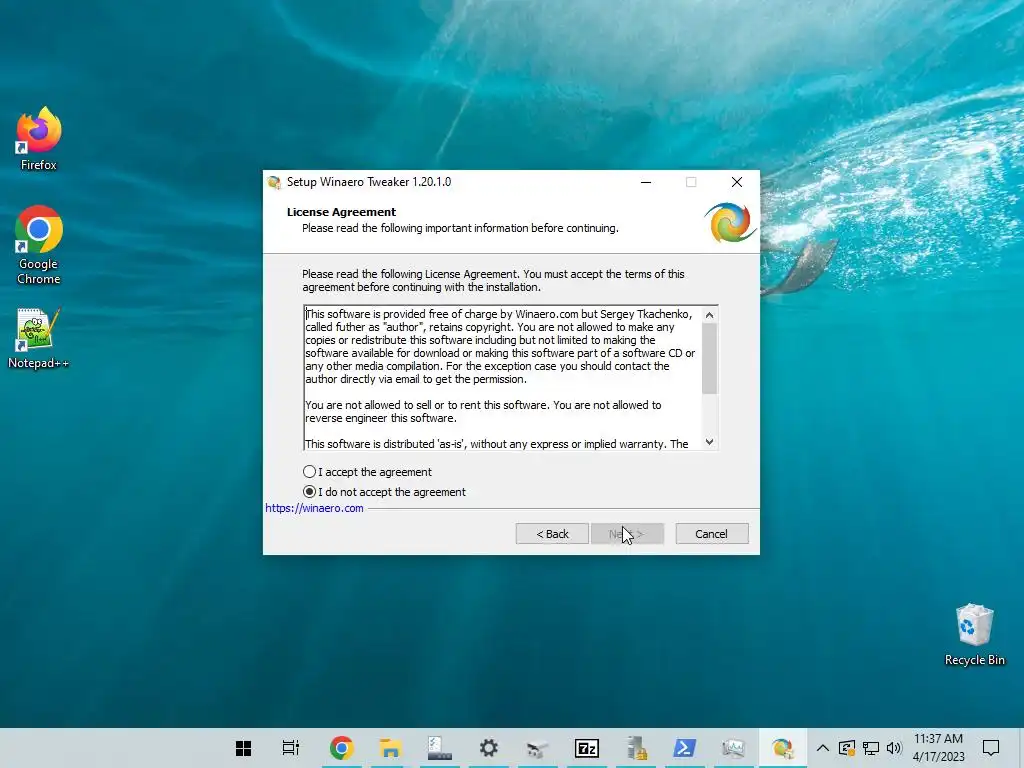The image size is (1024, 768).
Task: Expand the hidden system tray icons
Action: (x=823, y=748)
